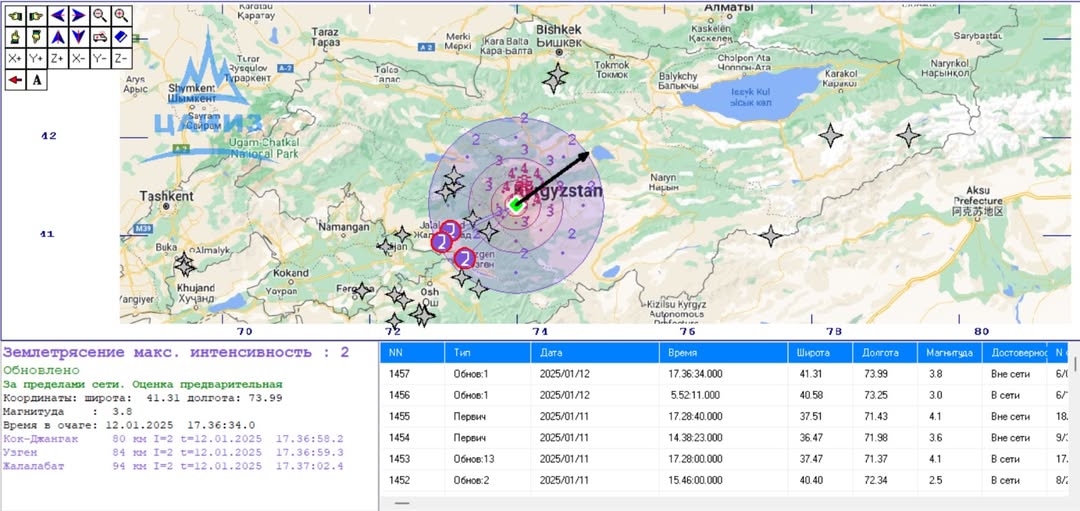Click the blue up arrow icon
This screenshot has width=1080, height=511.
point(57,37)
